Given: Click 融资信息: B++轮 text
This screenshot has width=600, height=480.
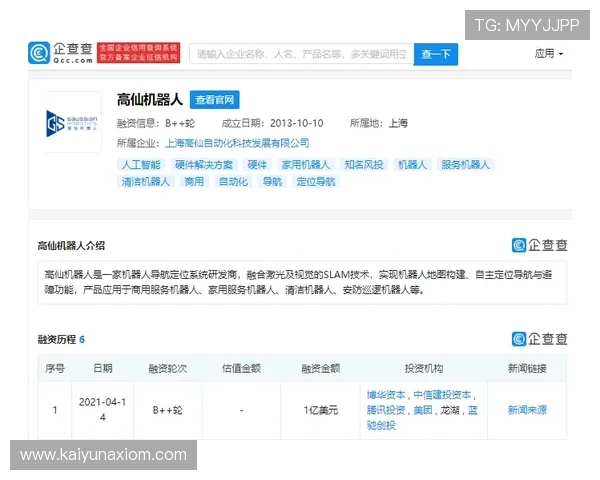Looking at the screenshot, I should [156, 123].
